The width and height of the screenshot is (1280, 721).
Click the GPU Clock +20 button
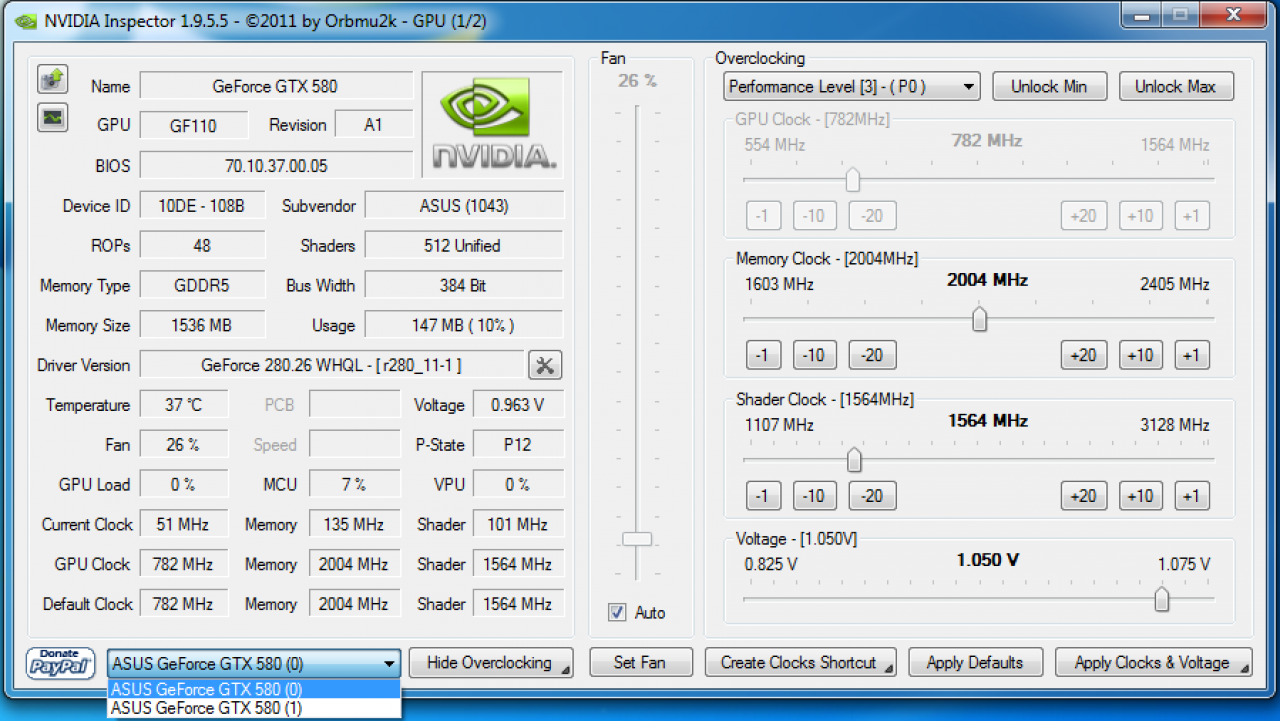pos(1083,215)
